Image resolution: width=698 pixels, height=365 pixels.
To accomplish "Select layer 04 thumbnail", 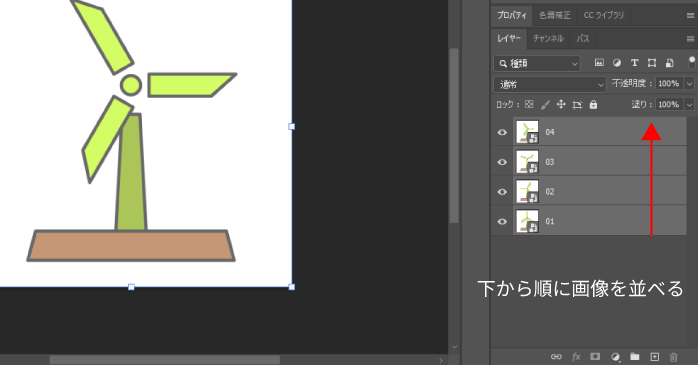I will click(528, 132).
